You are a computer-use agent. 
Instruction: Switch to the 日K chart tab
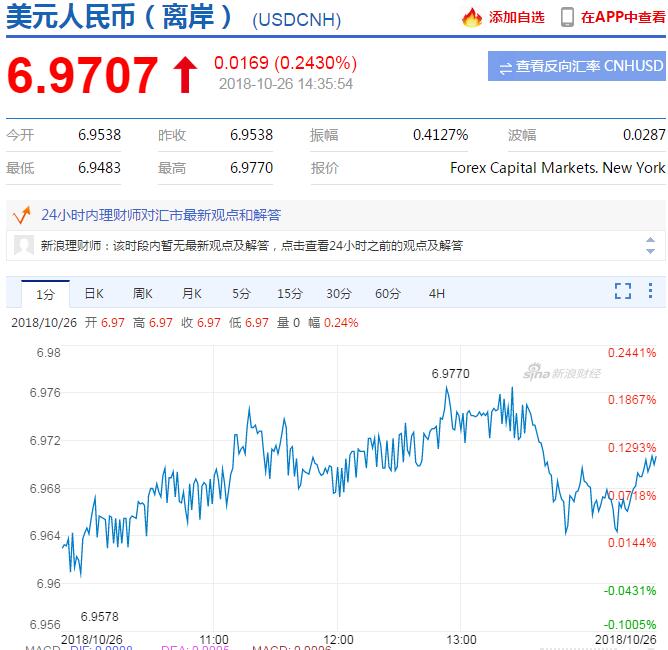click(94, 294)
